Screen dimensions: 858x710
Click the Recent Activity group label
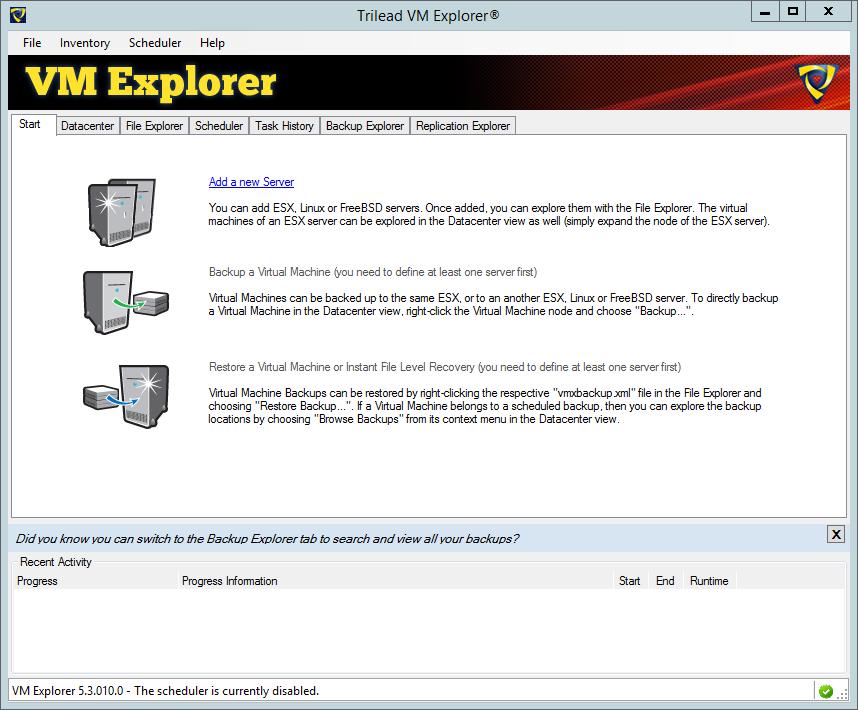[56, 562]
